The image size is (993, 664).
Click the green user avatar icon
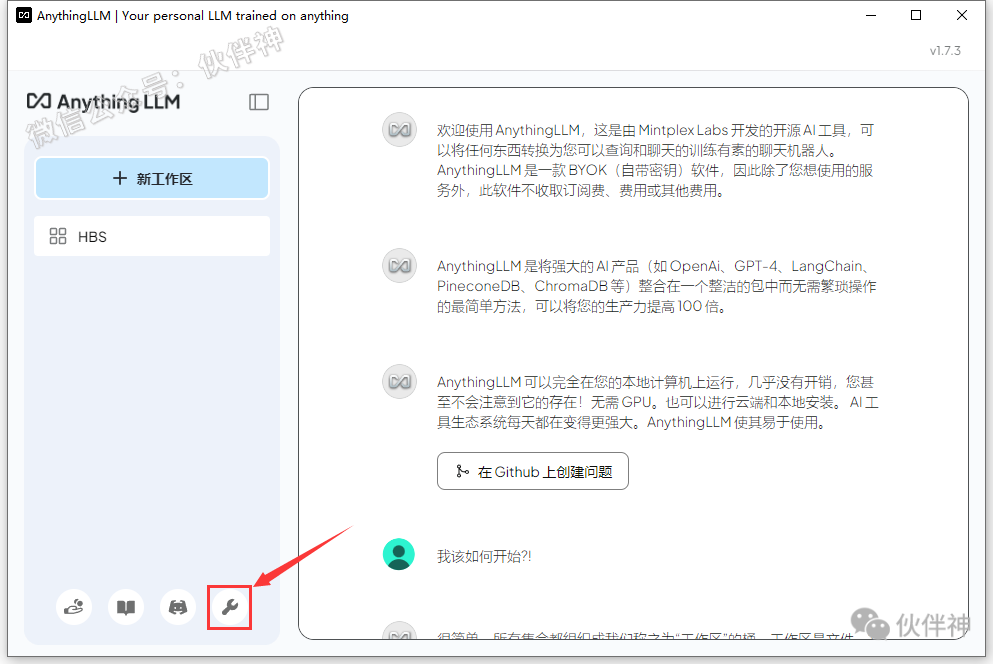click(x=399, y=555)
